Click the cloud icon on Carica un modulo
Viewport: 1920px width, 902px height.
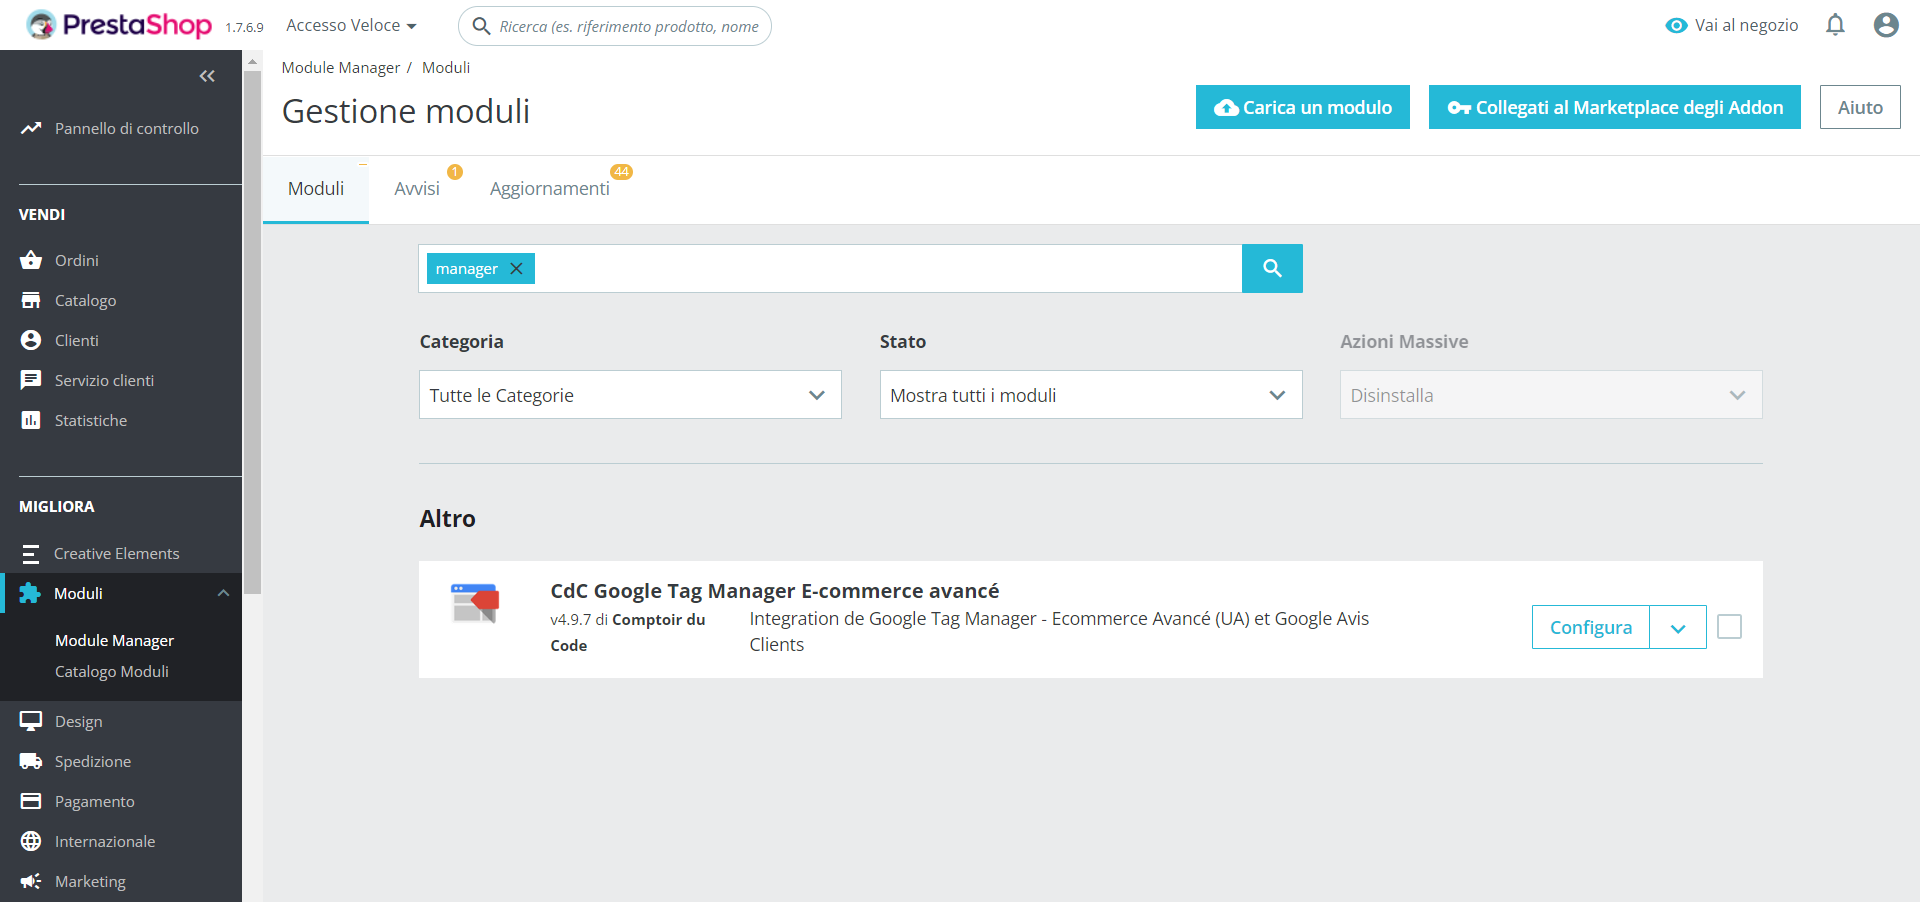1226,108
